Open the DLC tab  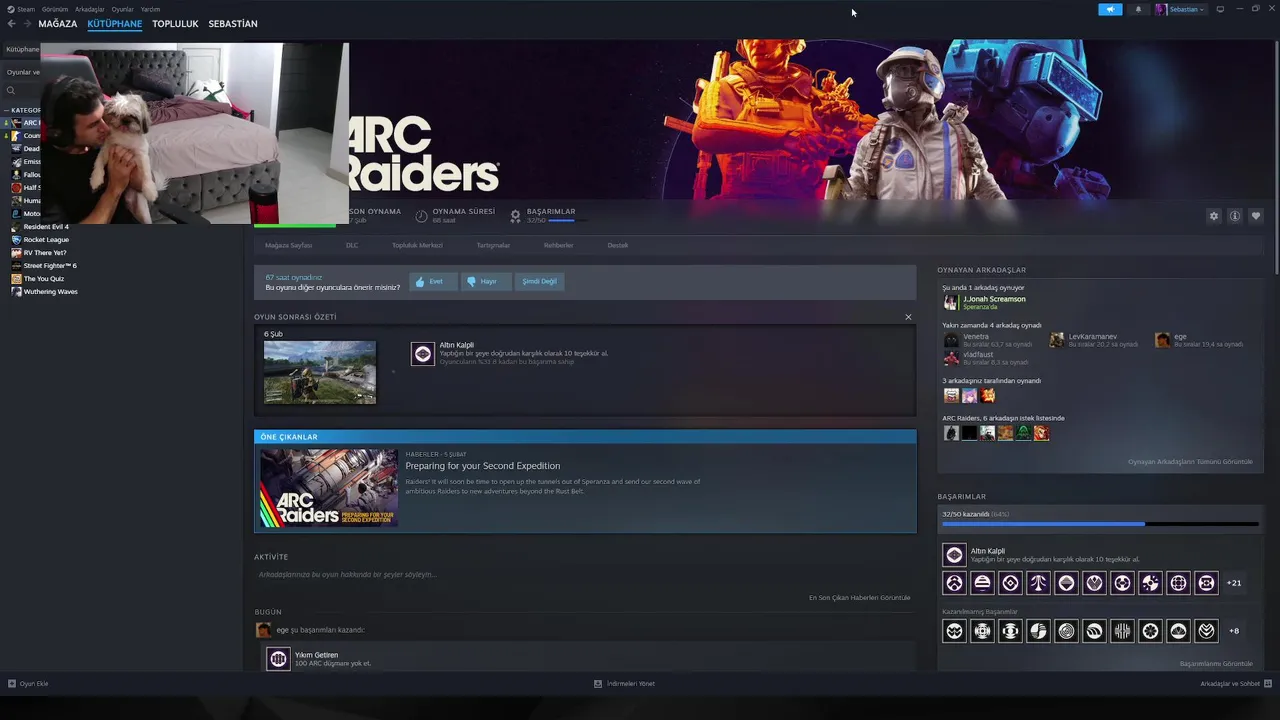pyautogui.click(x=352, y=245)
